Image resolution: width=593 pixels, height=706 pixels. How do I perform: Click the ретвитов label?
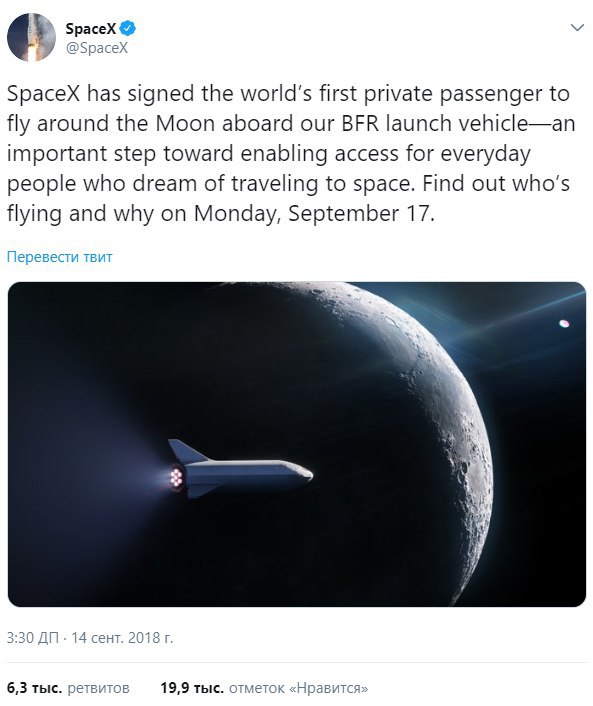pyautogui.click(x=98, y=688)
